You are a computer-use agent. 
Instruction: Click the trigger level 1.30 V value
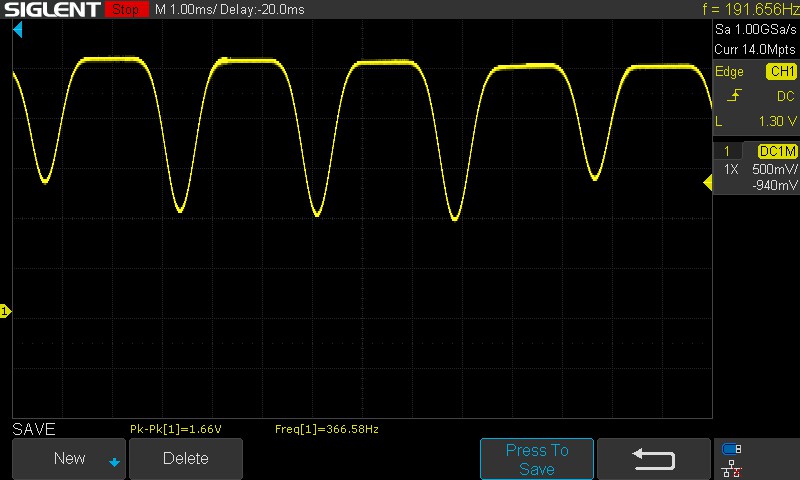point(777,121)
